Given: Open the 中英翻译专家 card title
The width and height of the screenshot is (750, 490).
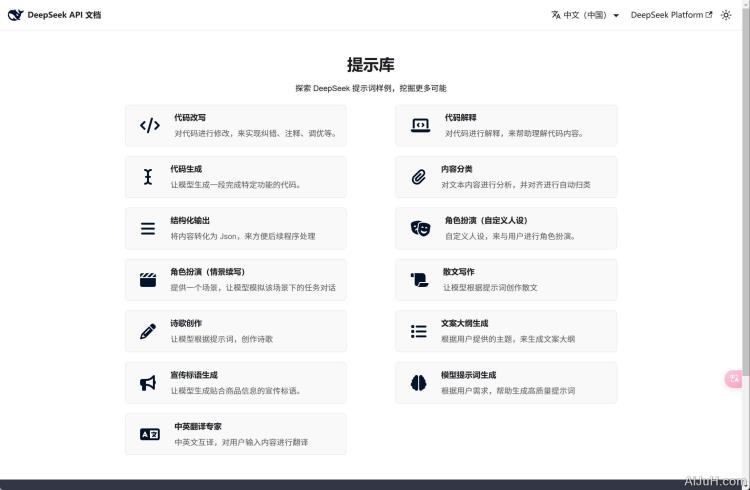Looking at the screenshot, I should click(198, 426).
